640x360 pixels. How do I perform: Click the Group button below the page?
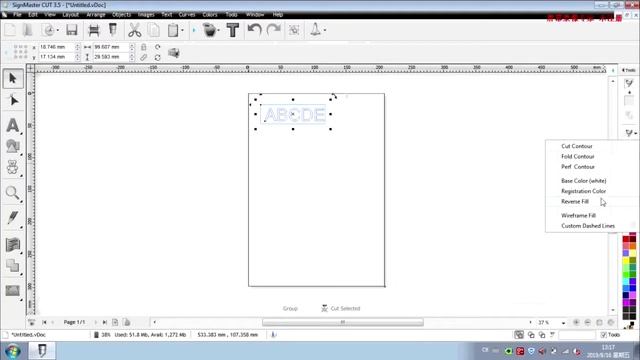(x=290, y=308)
